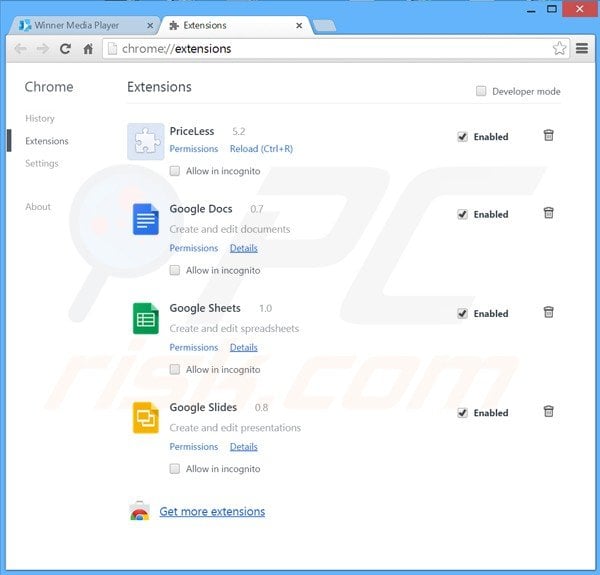Close the Winner Media Player tab
The width and height of the screenshot is (600, 575).
click(150, 26)
